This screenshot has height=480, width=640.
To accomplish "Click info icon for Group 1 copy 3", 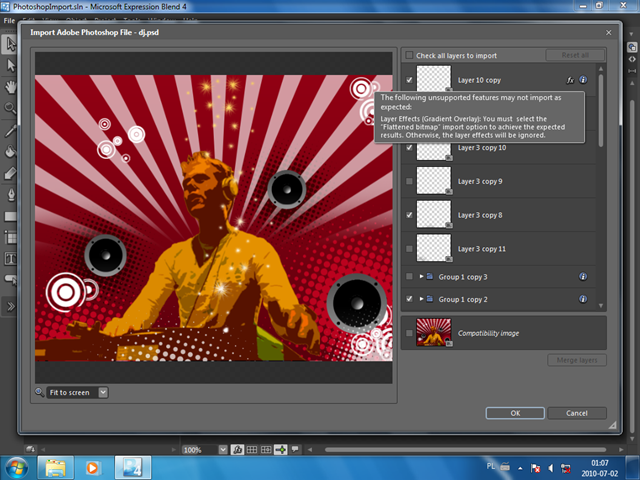I will (583, 277).
